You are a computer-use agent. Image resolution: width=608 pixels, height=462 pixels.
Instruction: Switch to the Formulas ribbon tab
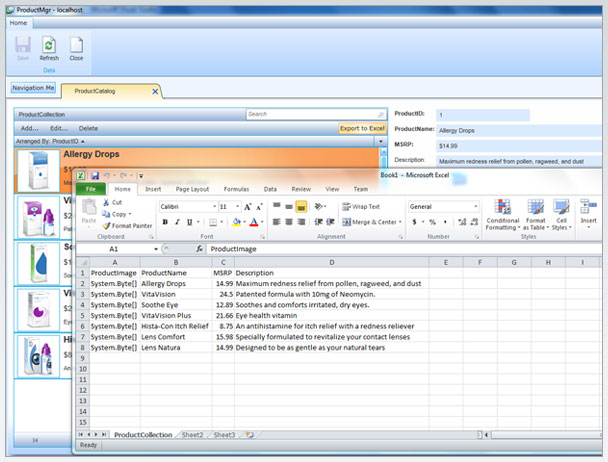tap(236, 189)
